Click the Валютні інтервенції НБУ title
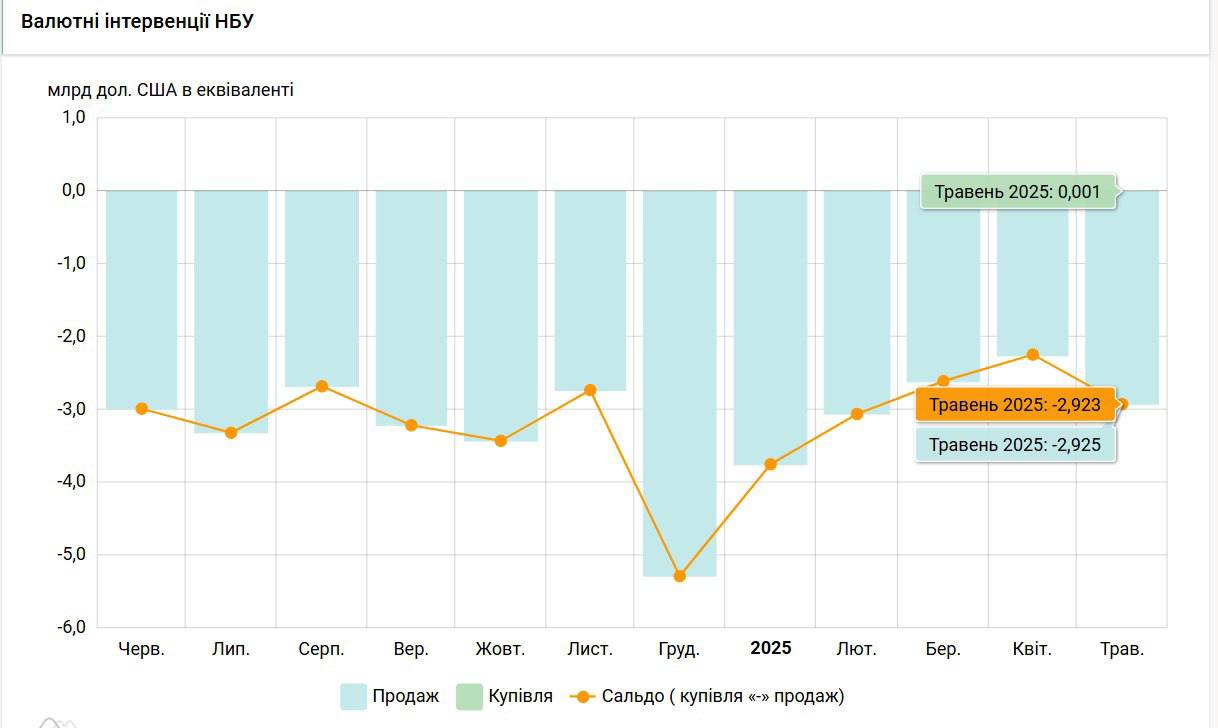The height and width of the screenshot is (728, 1218). coord(138,21)
